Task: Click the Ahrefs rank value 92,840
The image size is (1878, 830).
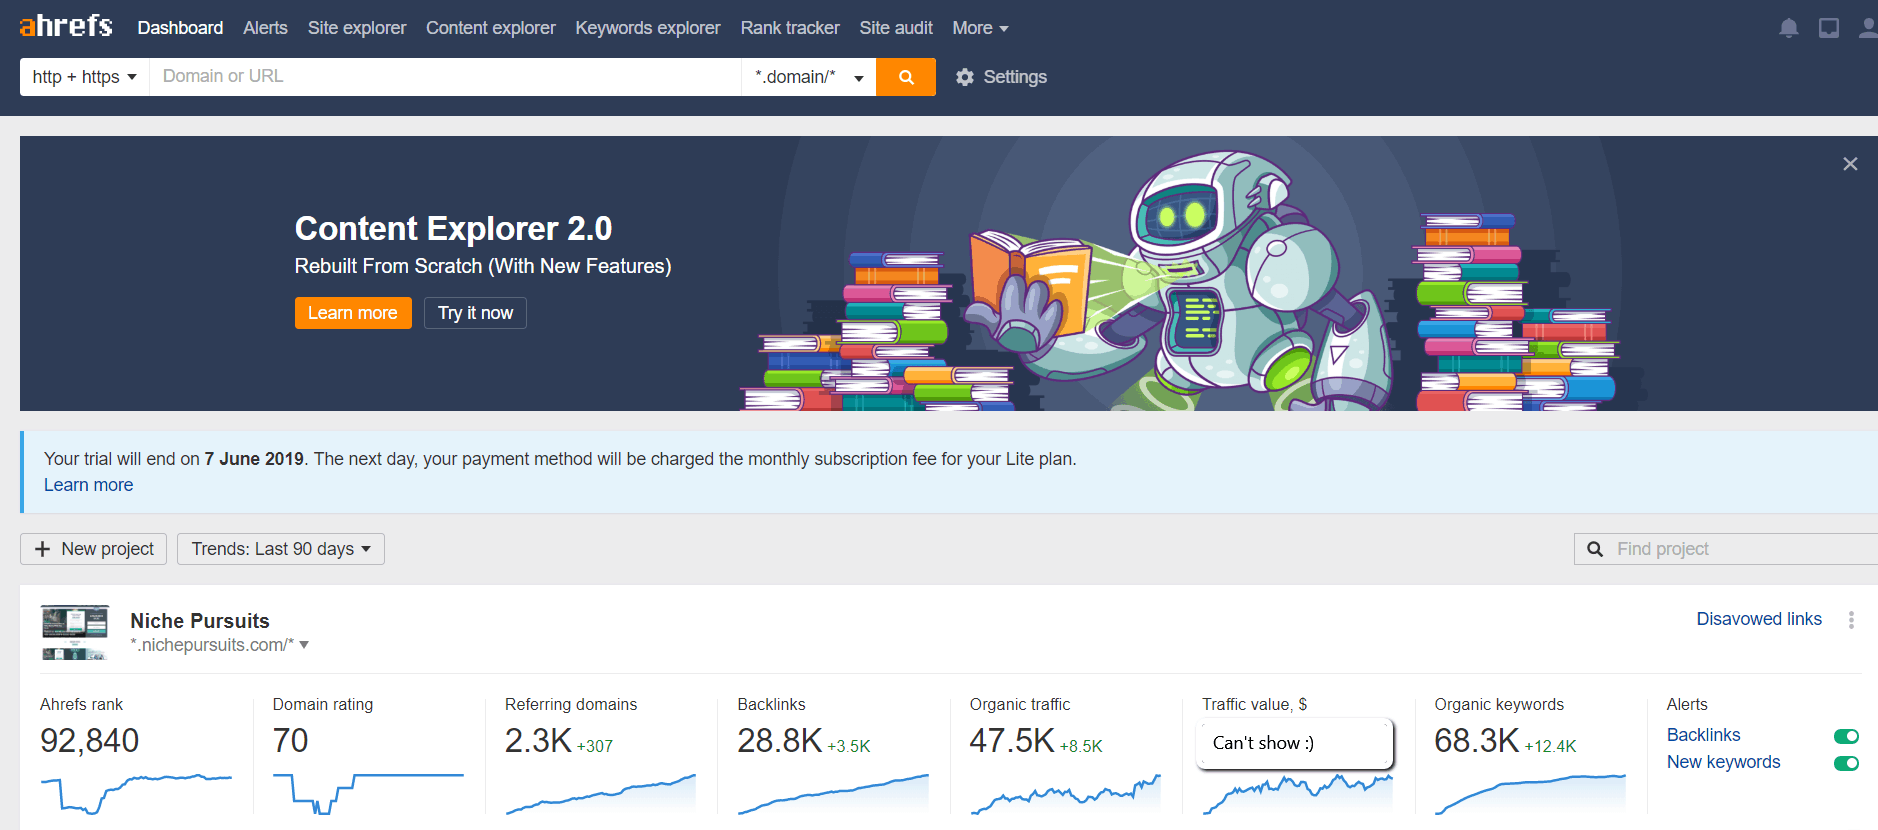Action: click(90, 741)
